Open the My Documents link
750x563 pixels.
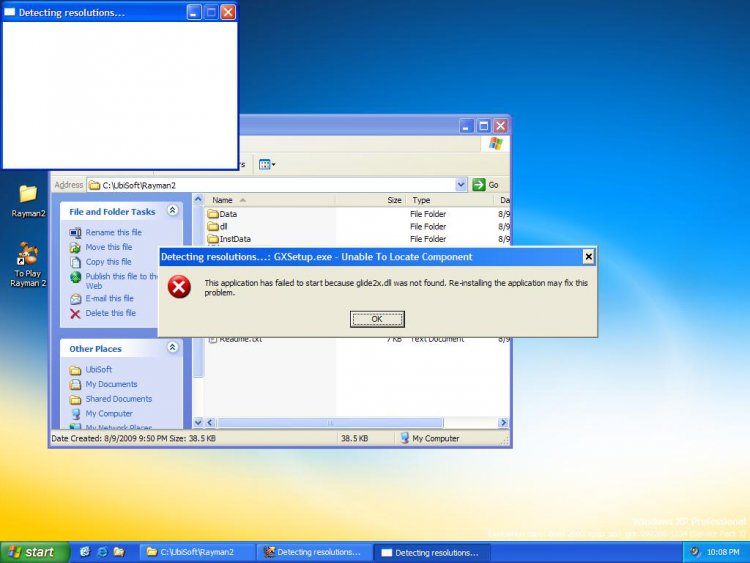click(111, 384)
